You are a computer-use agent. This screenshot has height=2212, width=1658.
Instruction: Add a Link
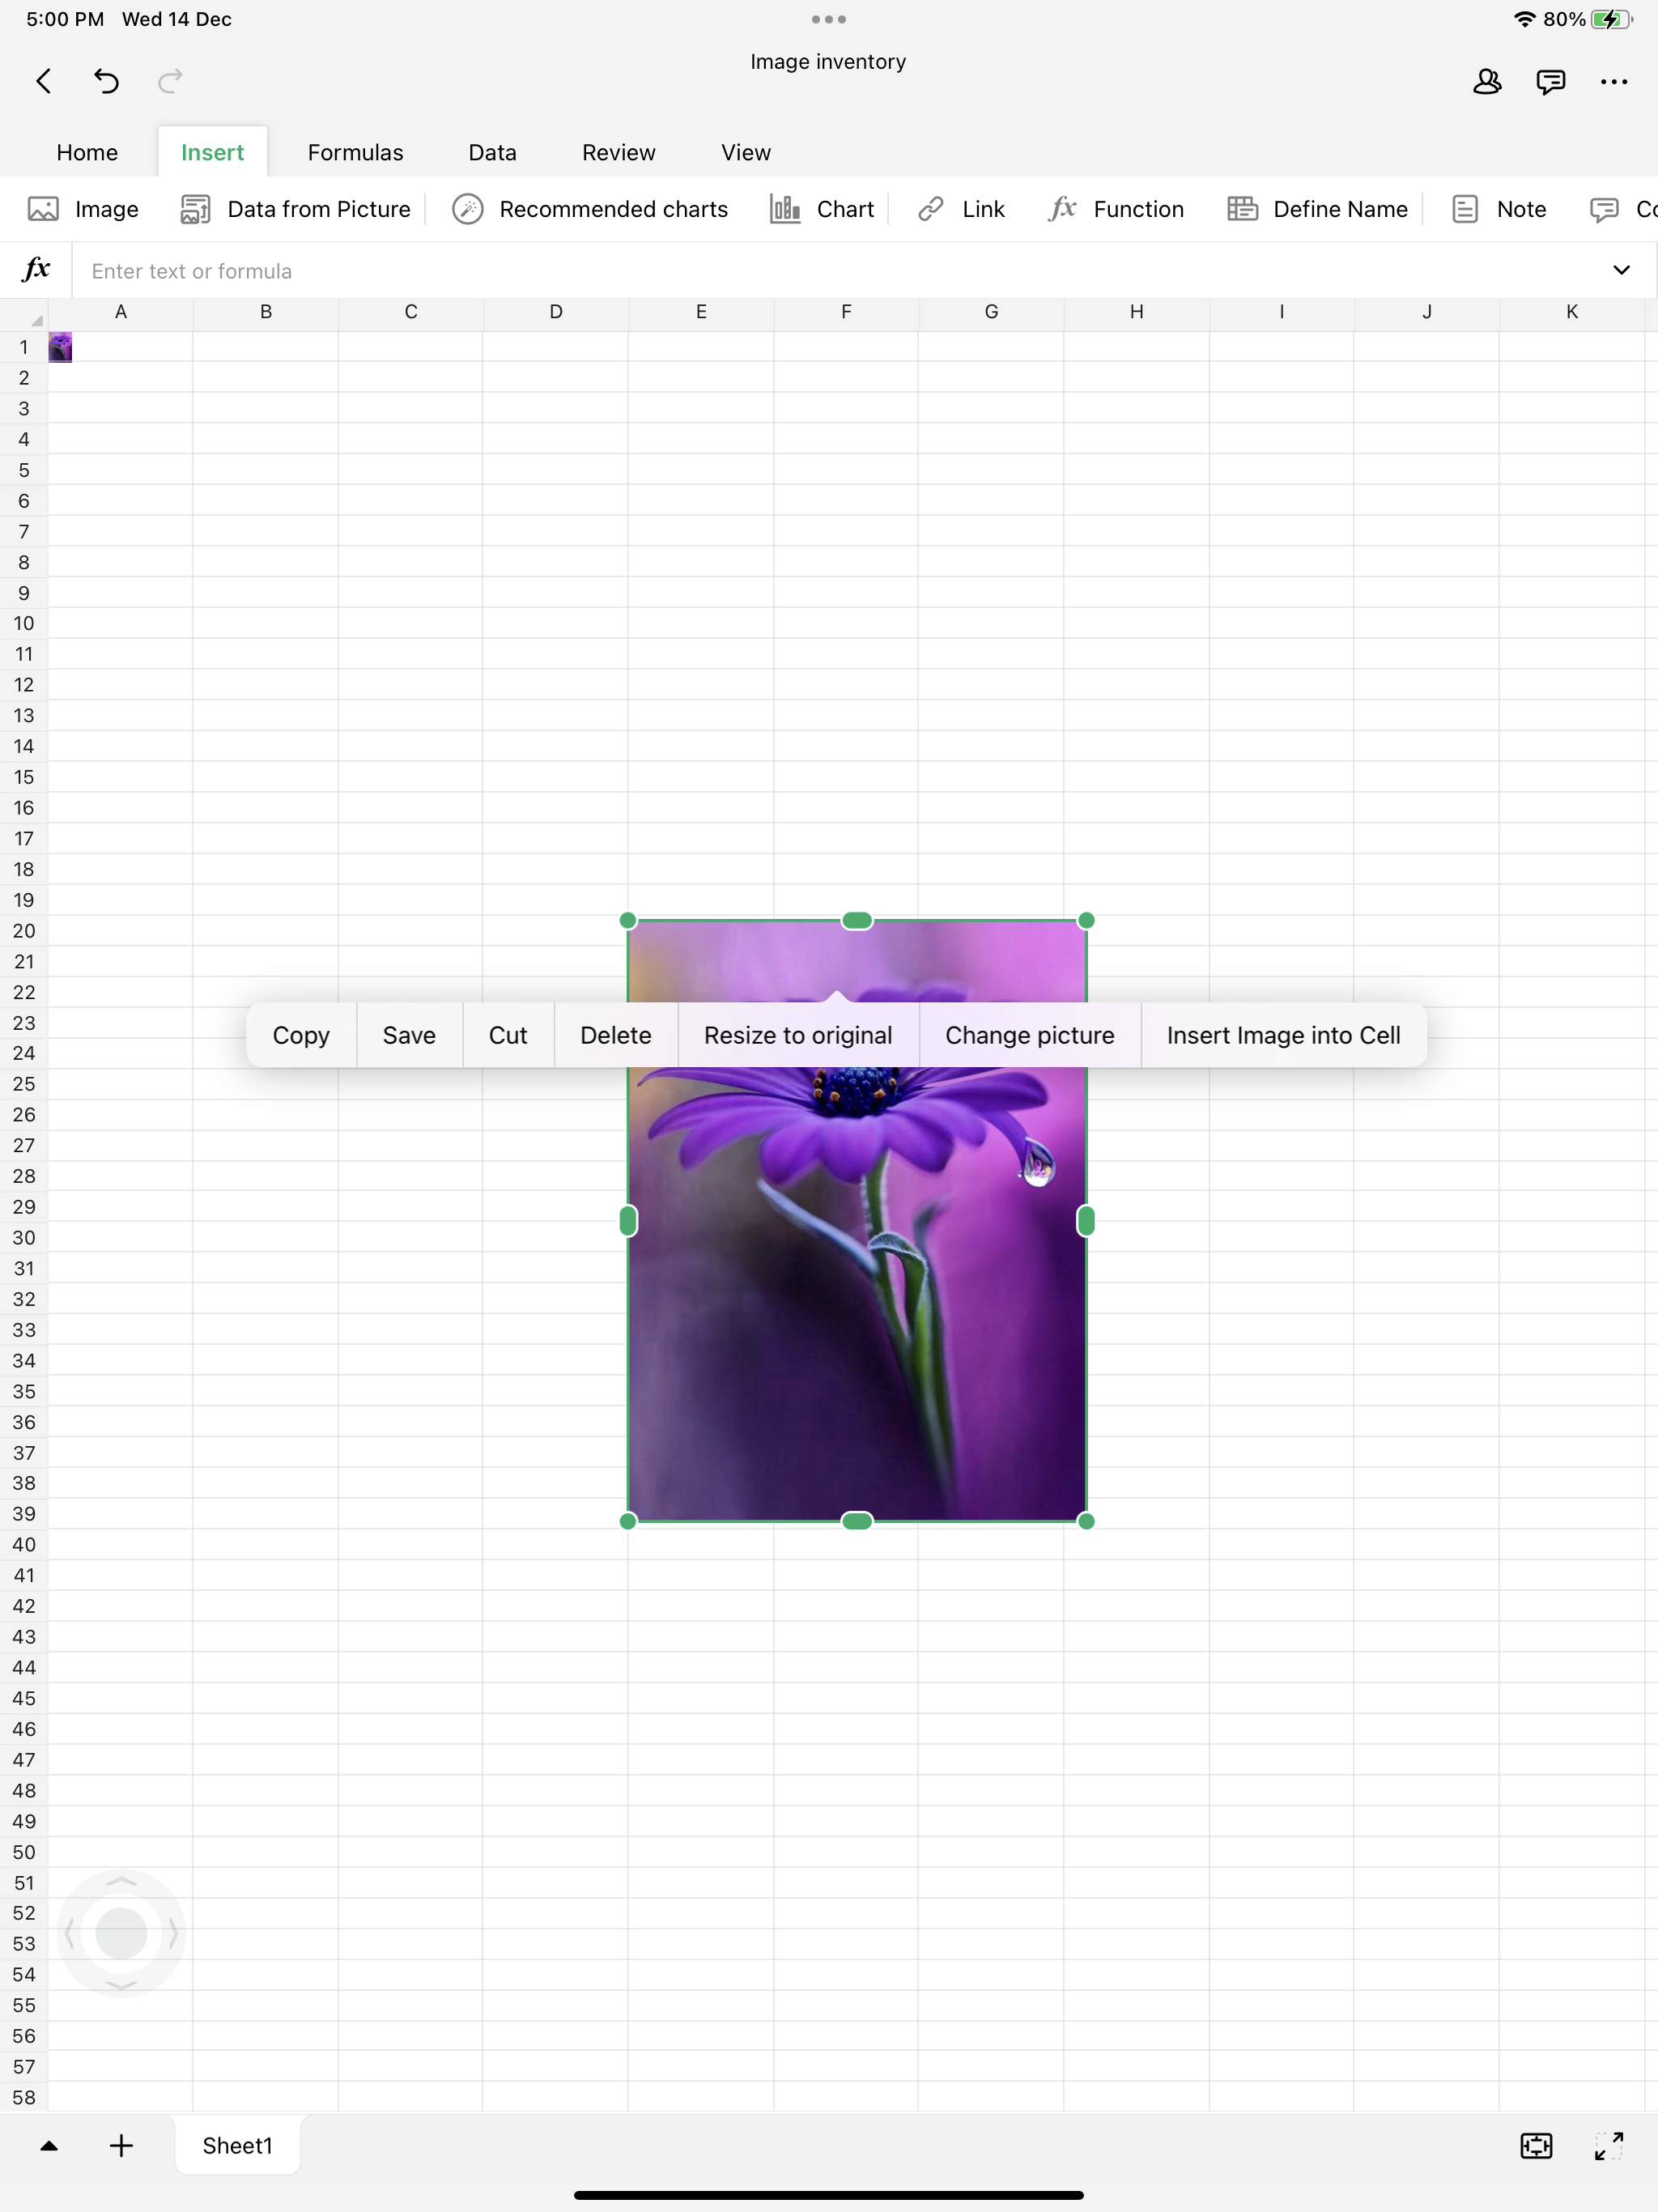[961, 209]
